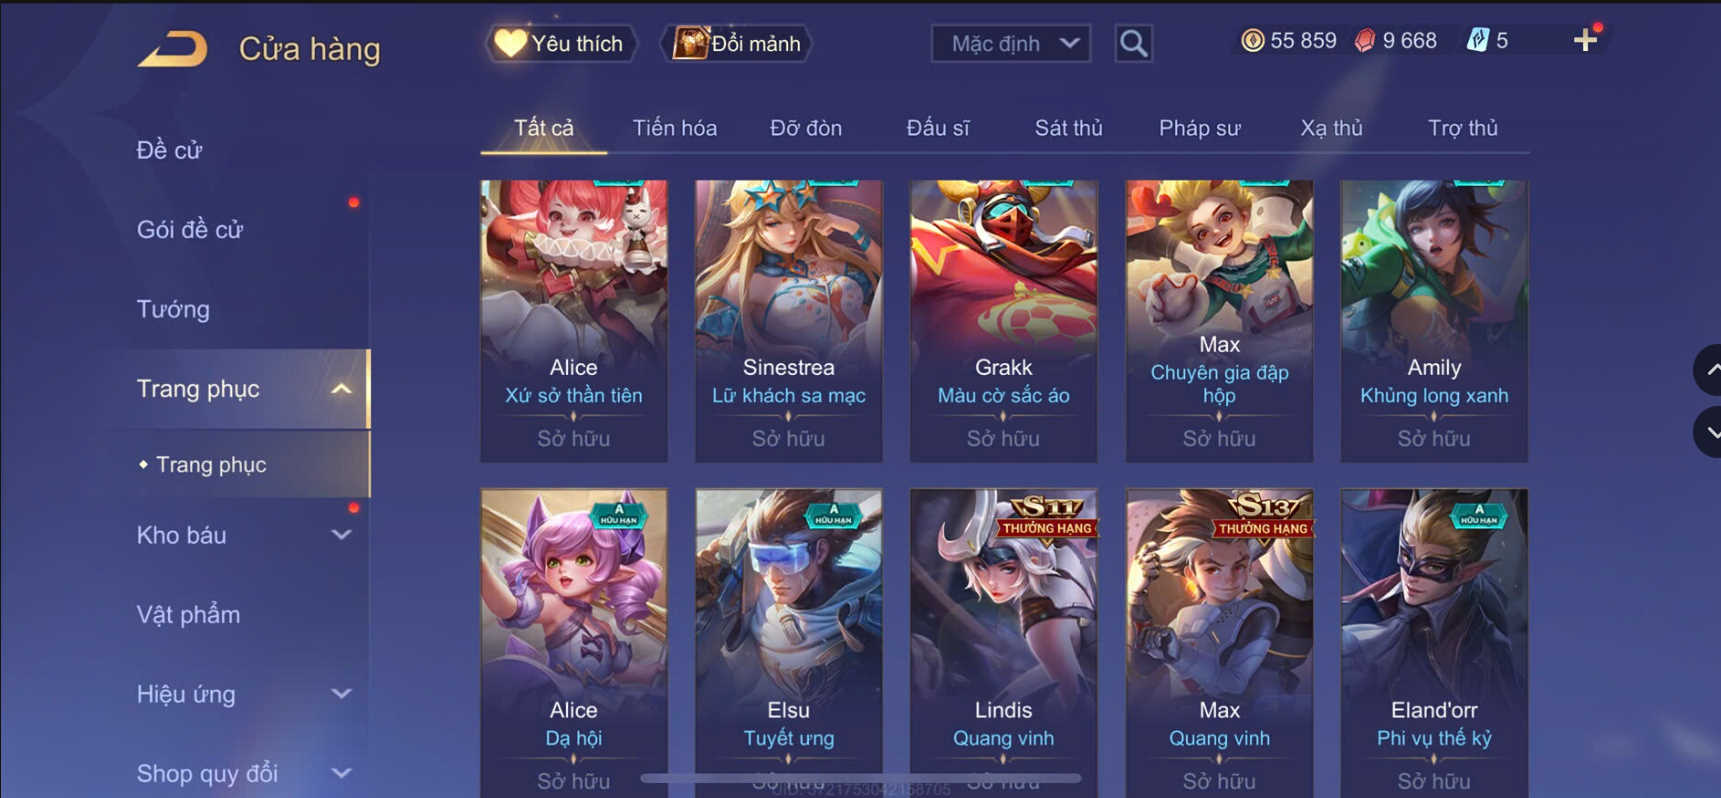Open the Mặc định sort dropdown
The height and width of the screenshot is (798, 1721).
[1010, 43]
